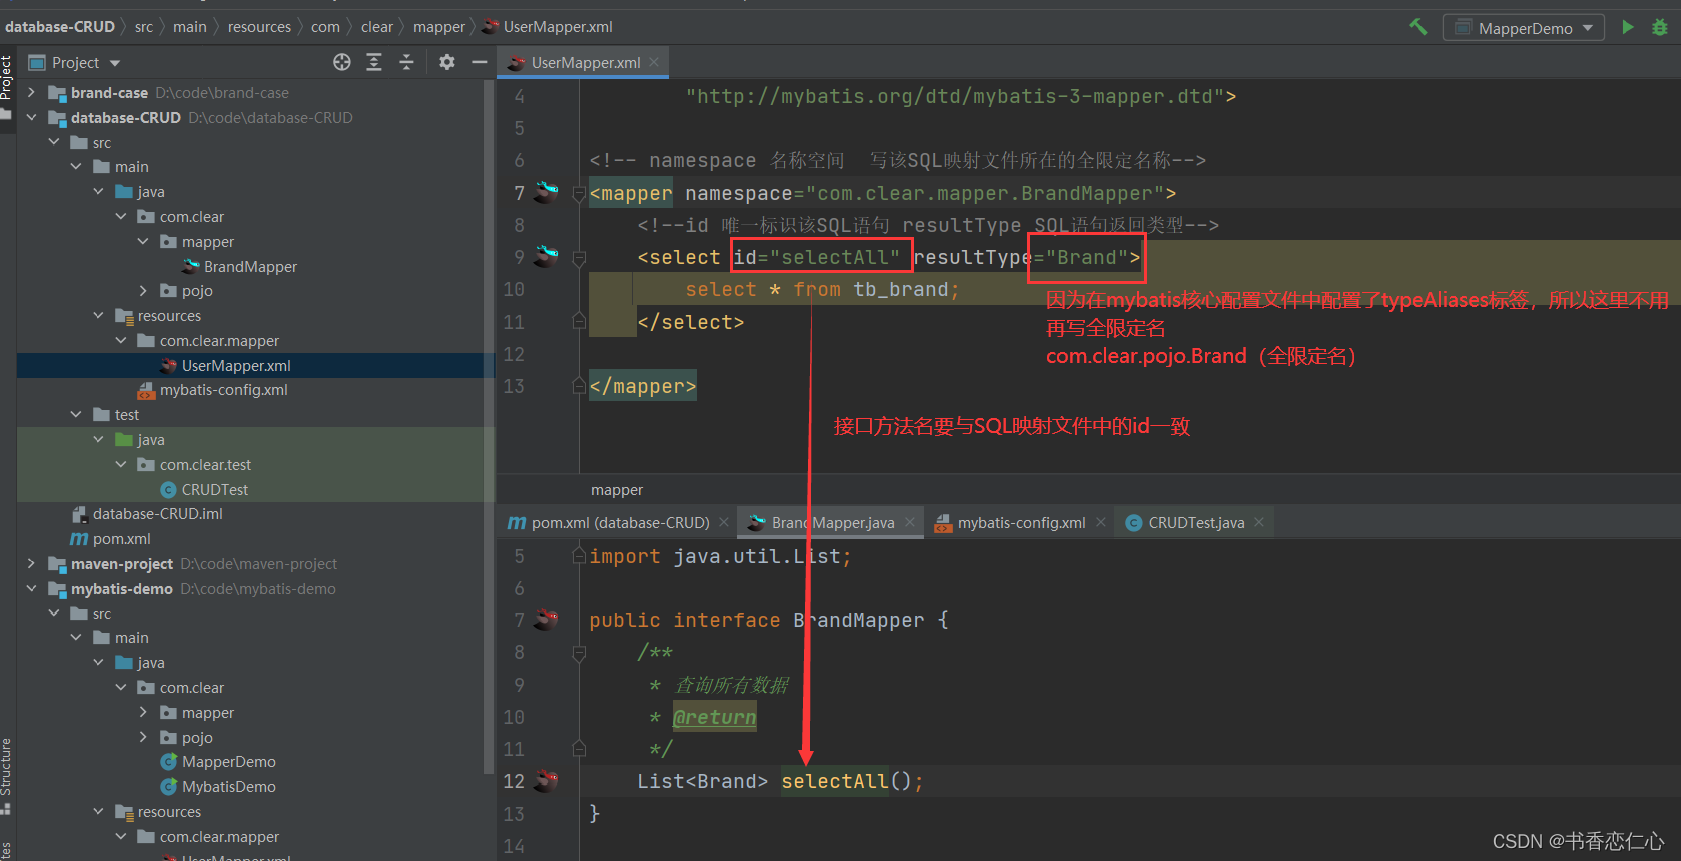Click the Expand All icon in Project panel
The width and height of the screenshot is (1681, 861).
[x=374, y=62]
